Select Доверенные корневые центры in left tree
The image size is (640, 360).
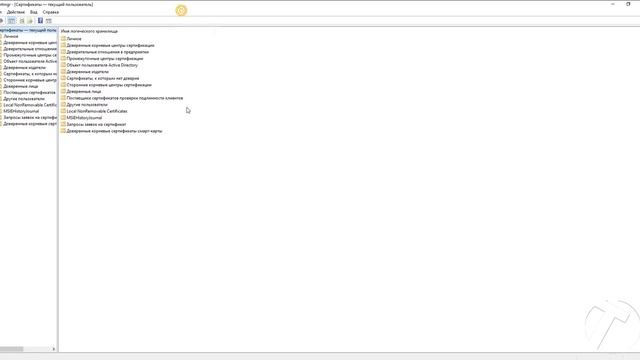30,42
